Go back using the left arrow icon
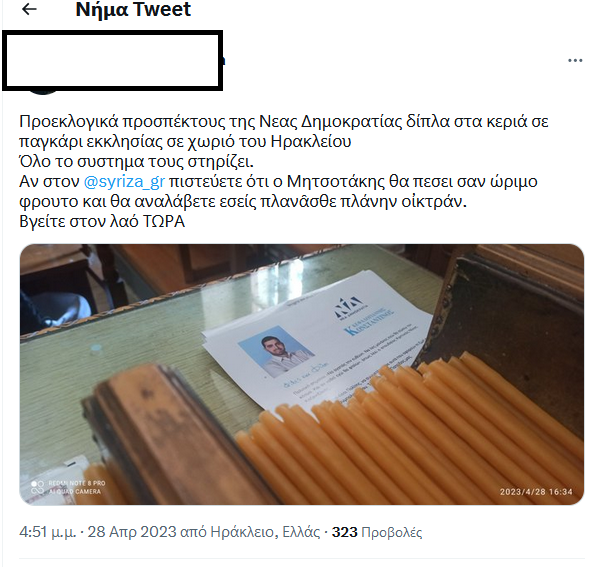The width and height of the screenshot is (597, 567). 29,9
